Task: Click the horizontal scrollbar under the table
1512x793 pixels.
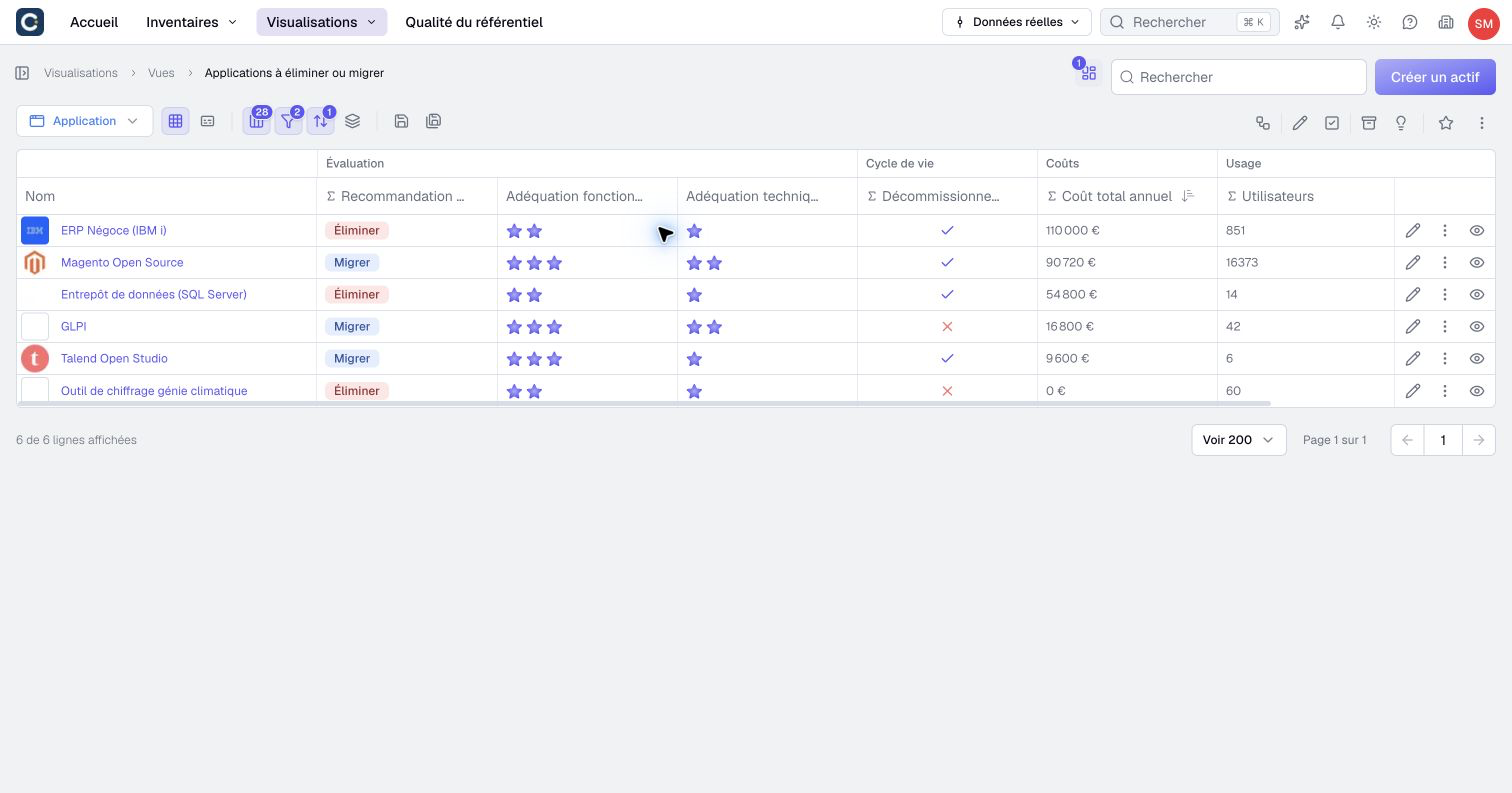Action: (x=644, y=403)
